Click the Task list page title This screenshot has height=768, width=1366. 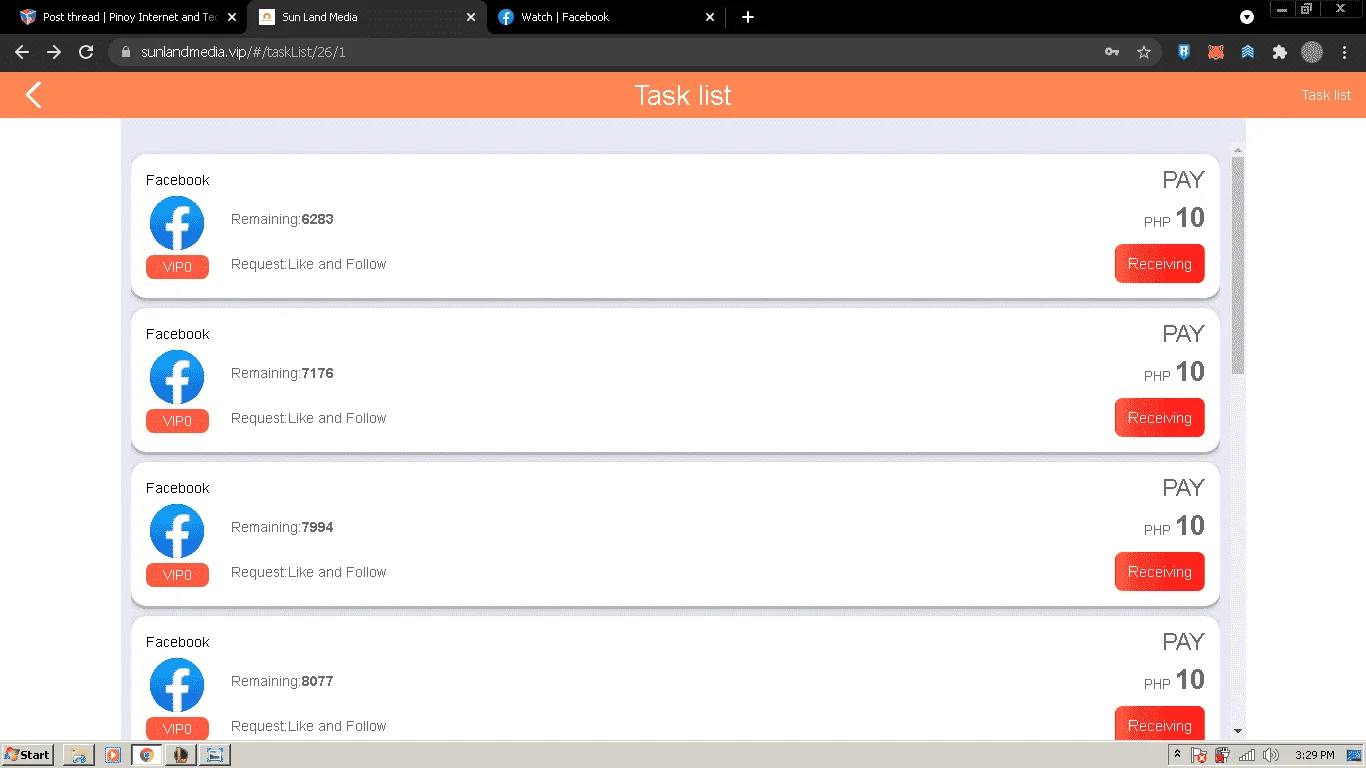click(683, 95)
